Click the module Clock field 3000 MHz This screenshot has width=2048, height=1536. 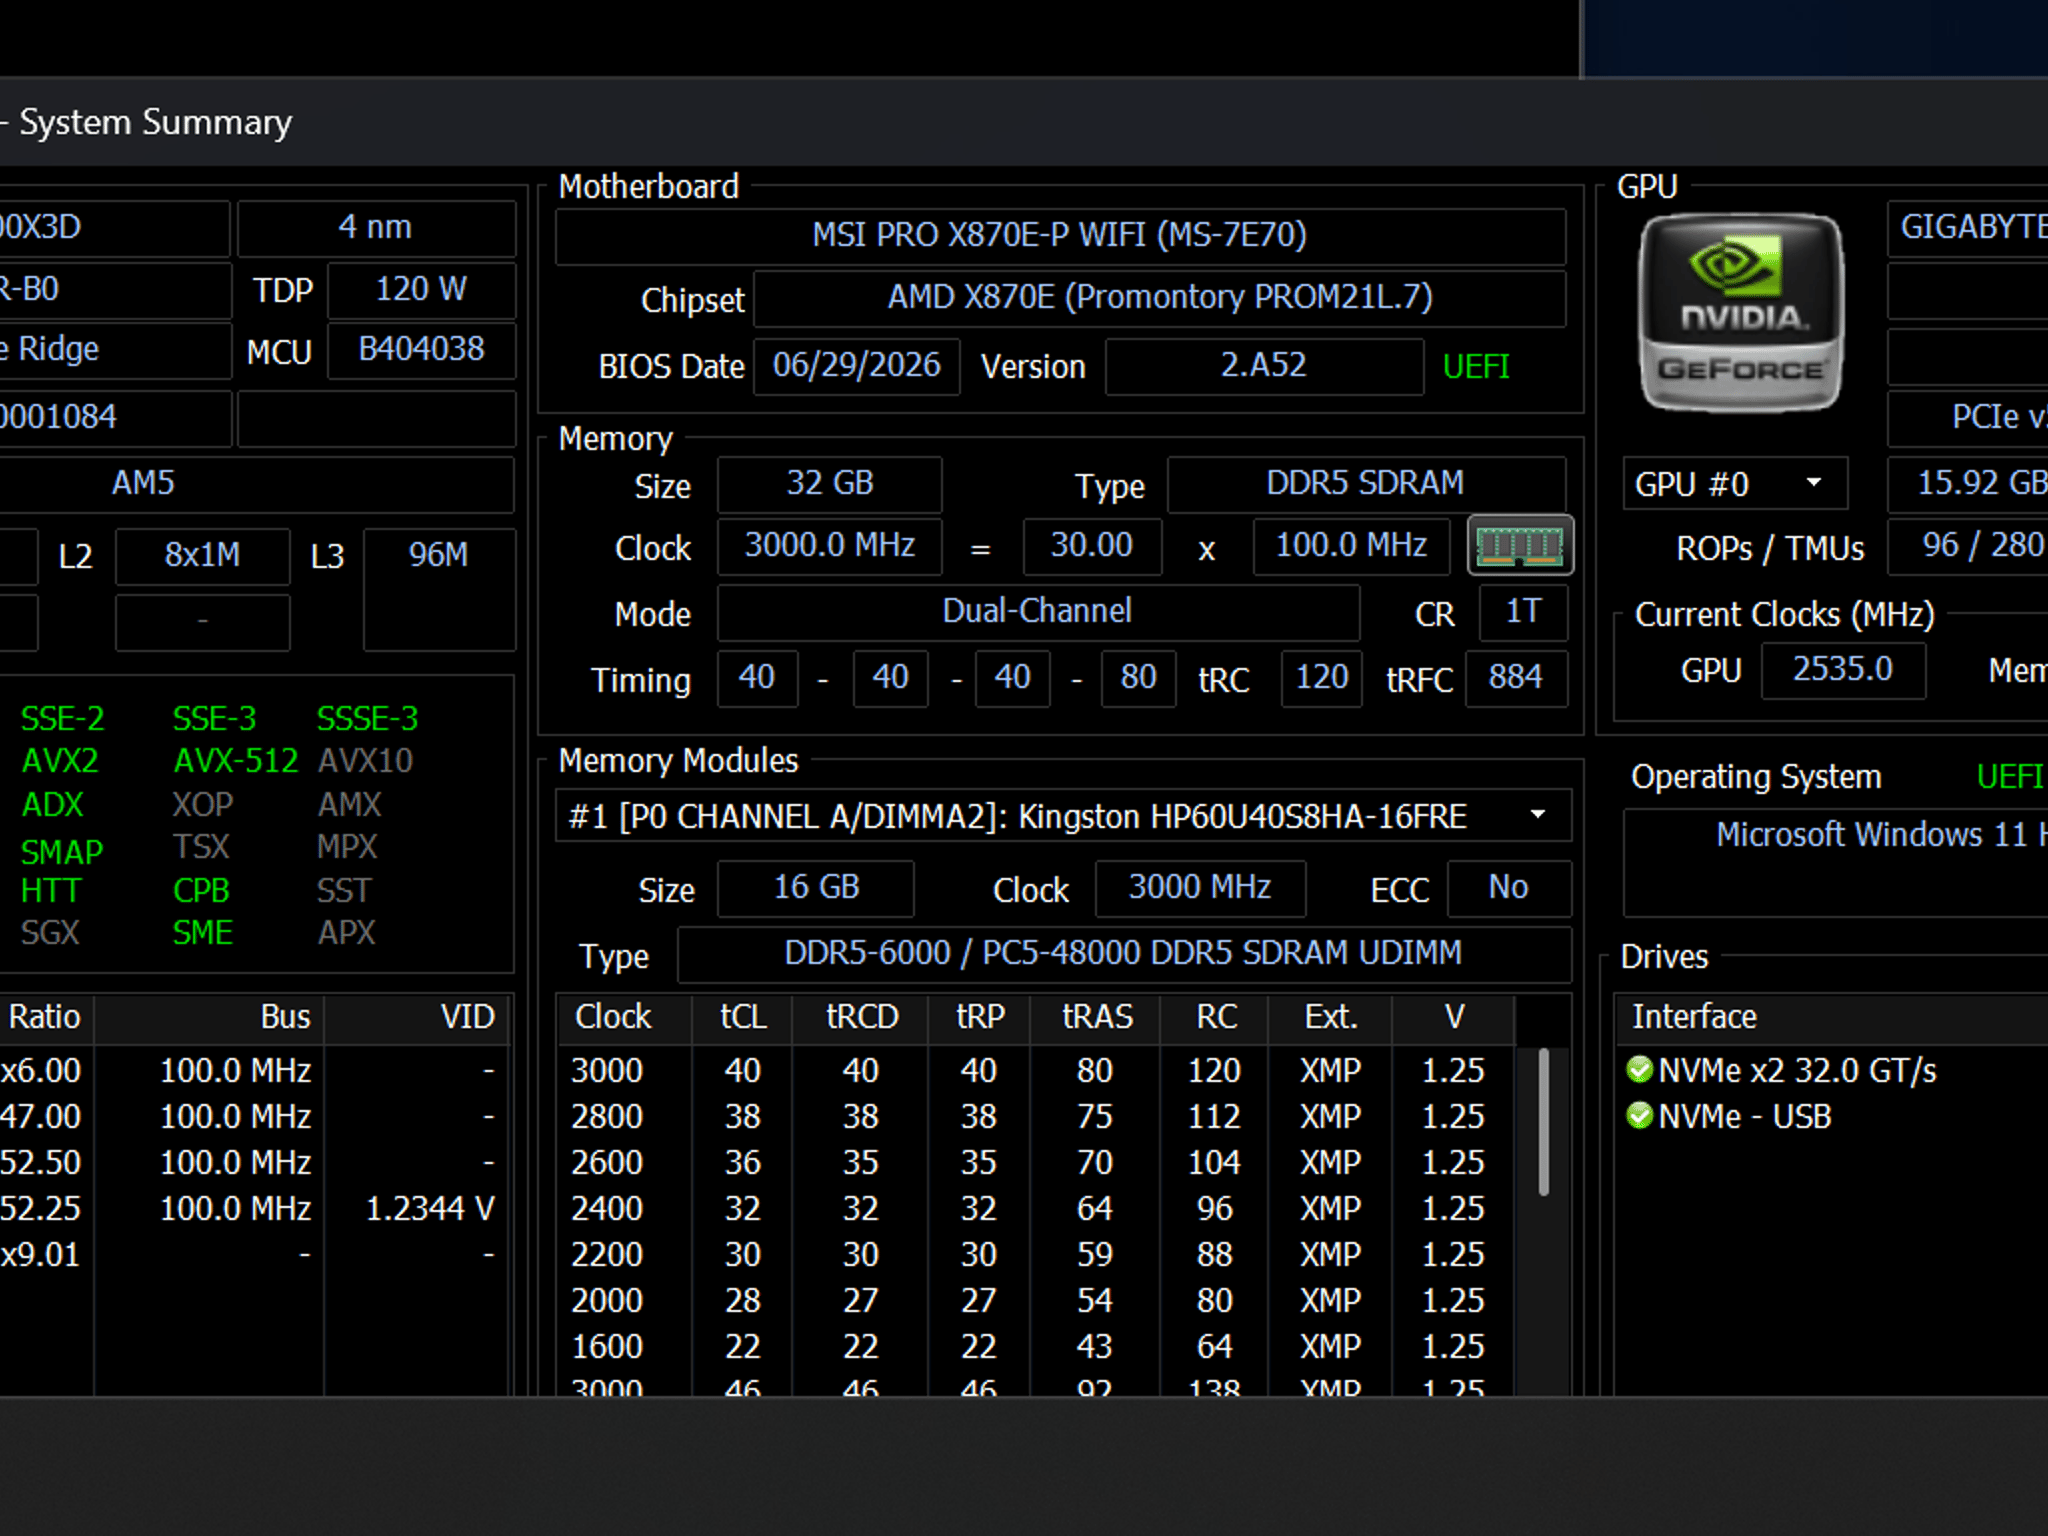pos(1200,888)
